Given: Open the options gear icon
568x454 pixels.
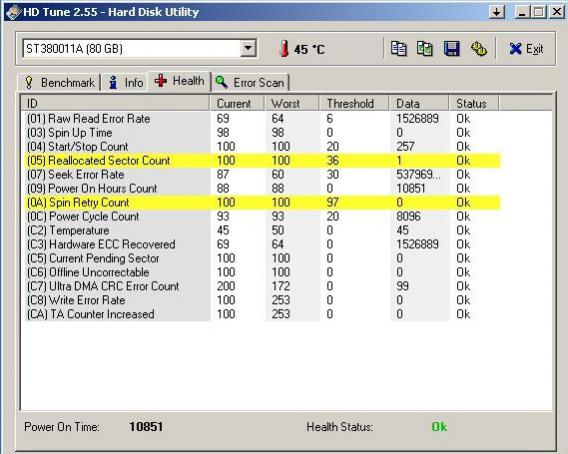Looking at the screenshot, I should (x=479, y=49).
